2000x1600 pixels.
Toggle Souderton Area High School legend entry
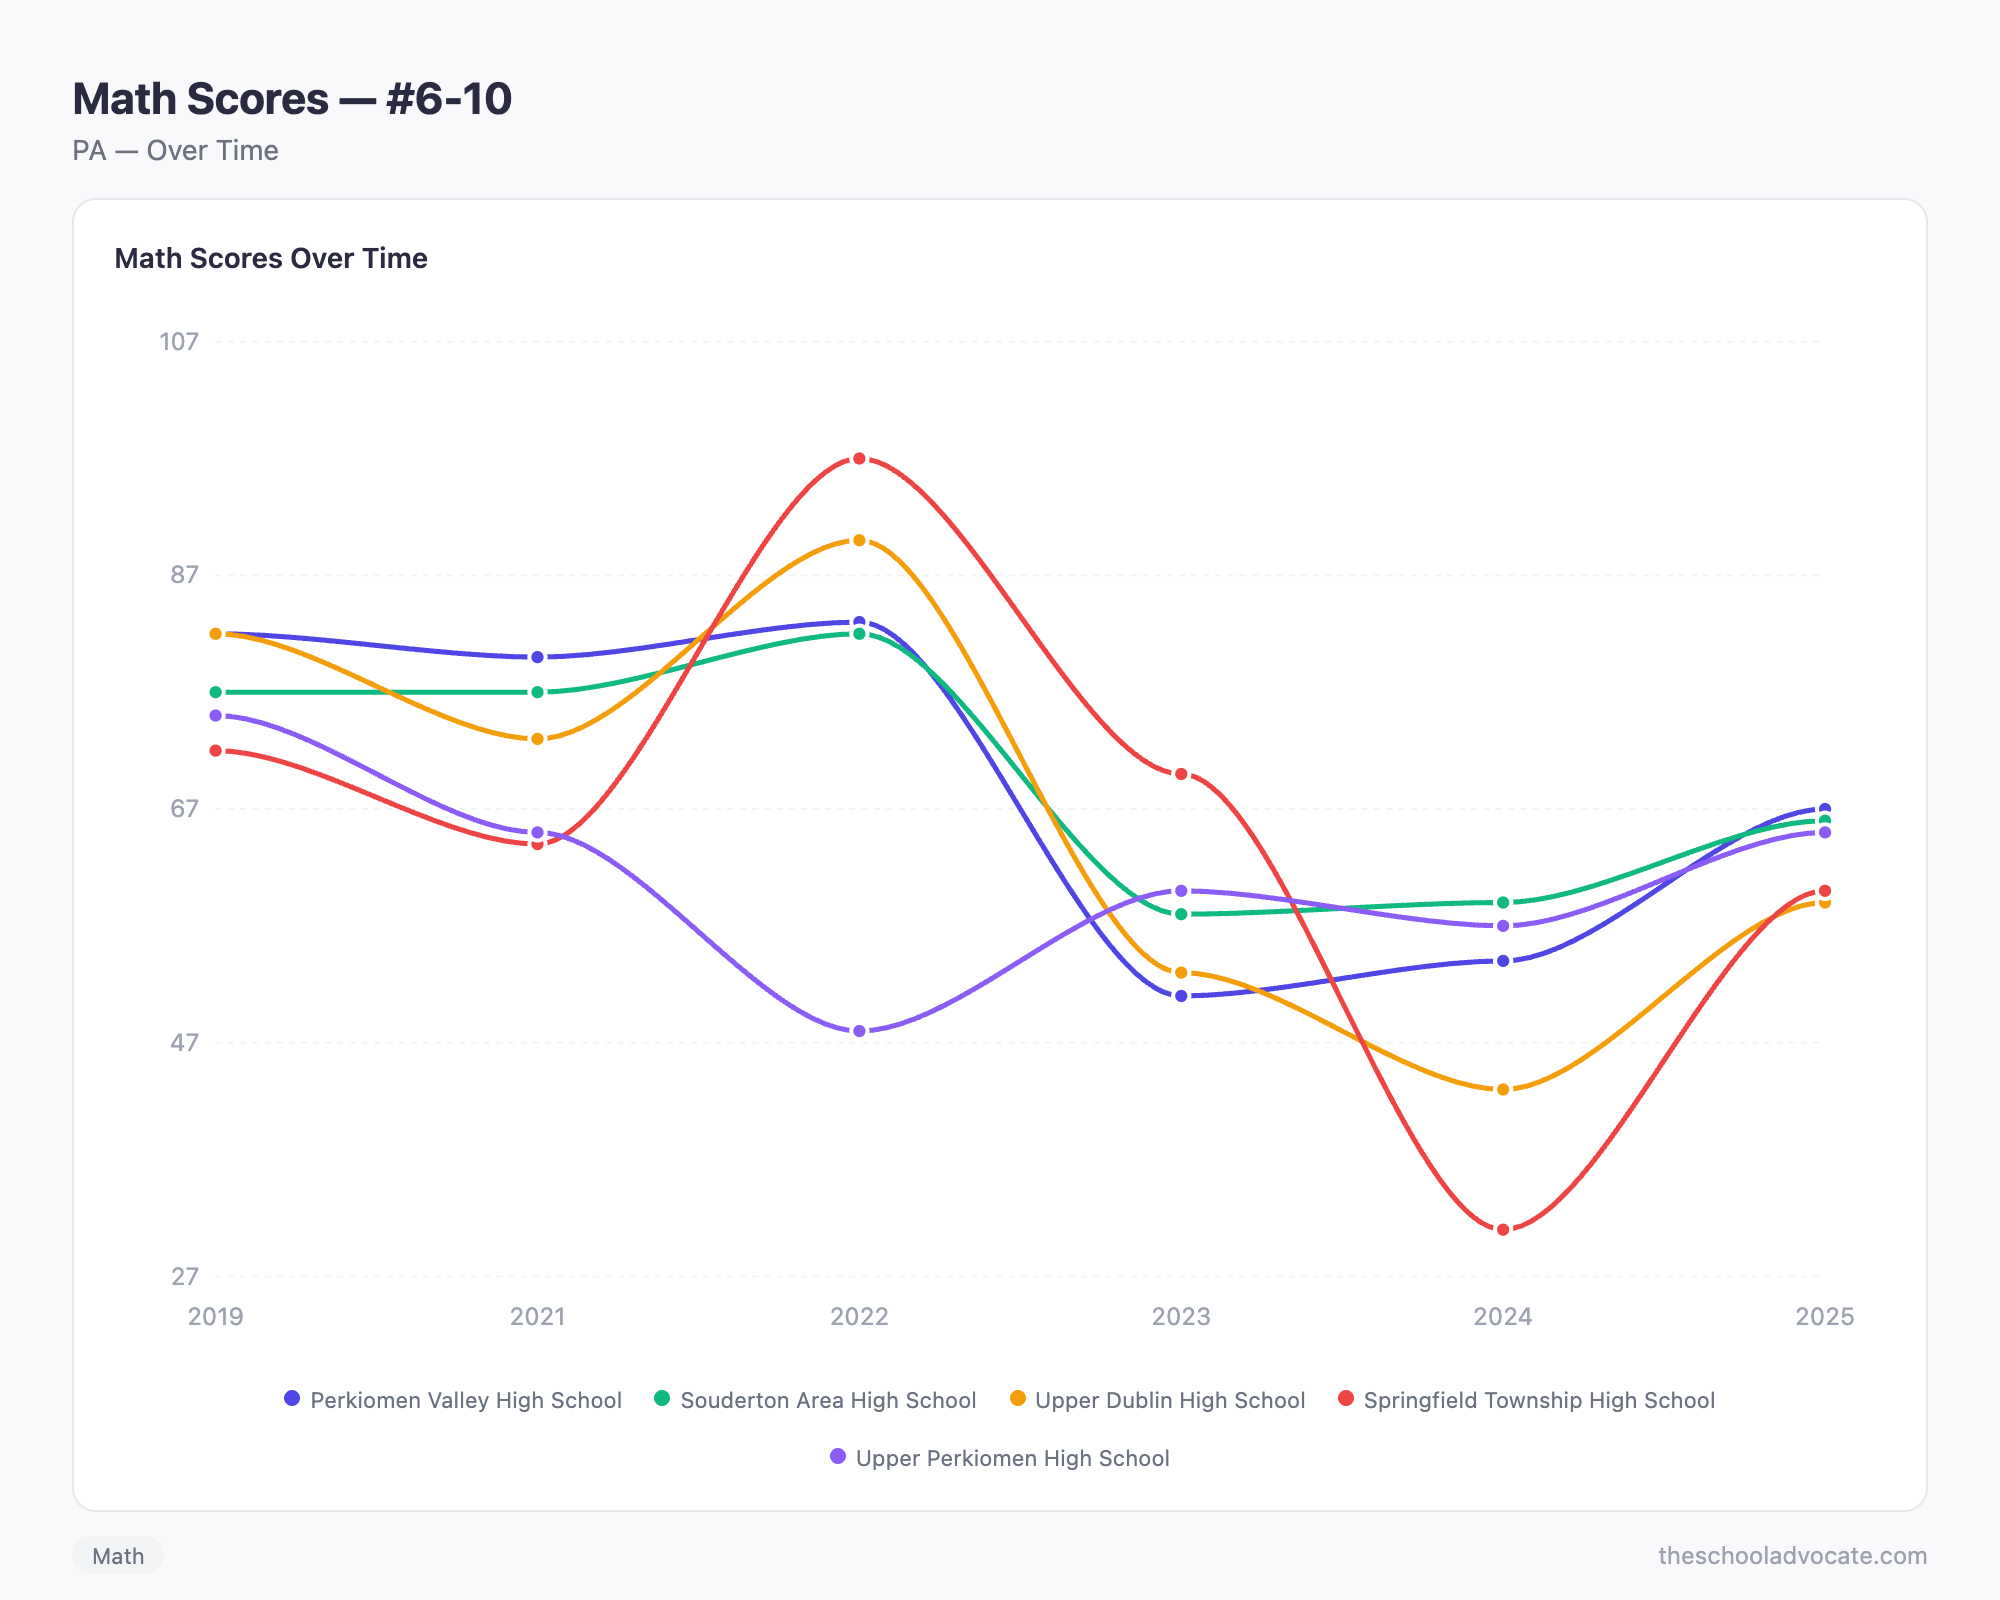click(x=815, y=1400)
